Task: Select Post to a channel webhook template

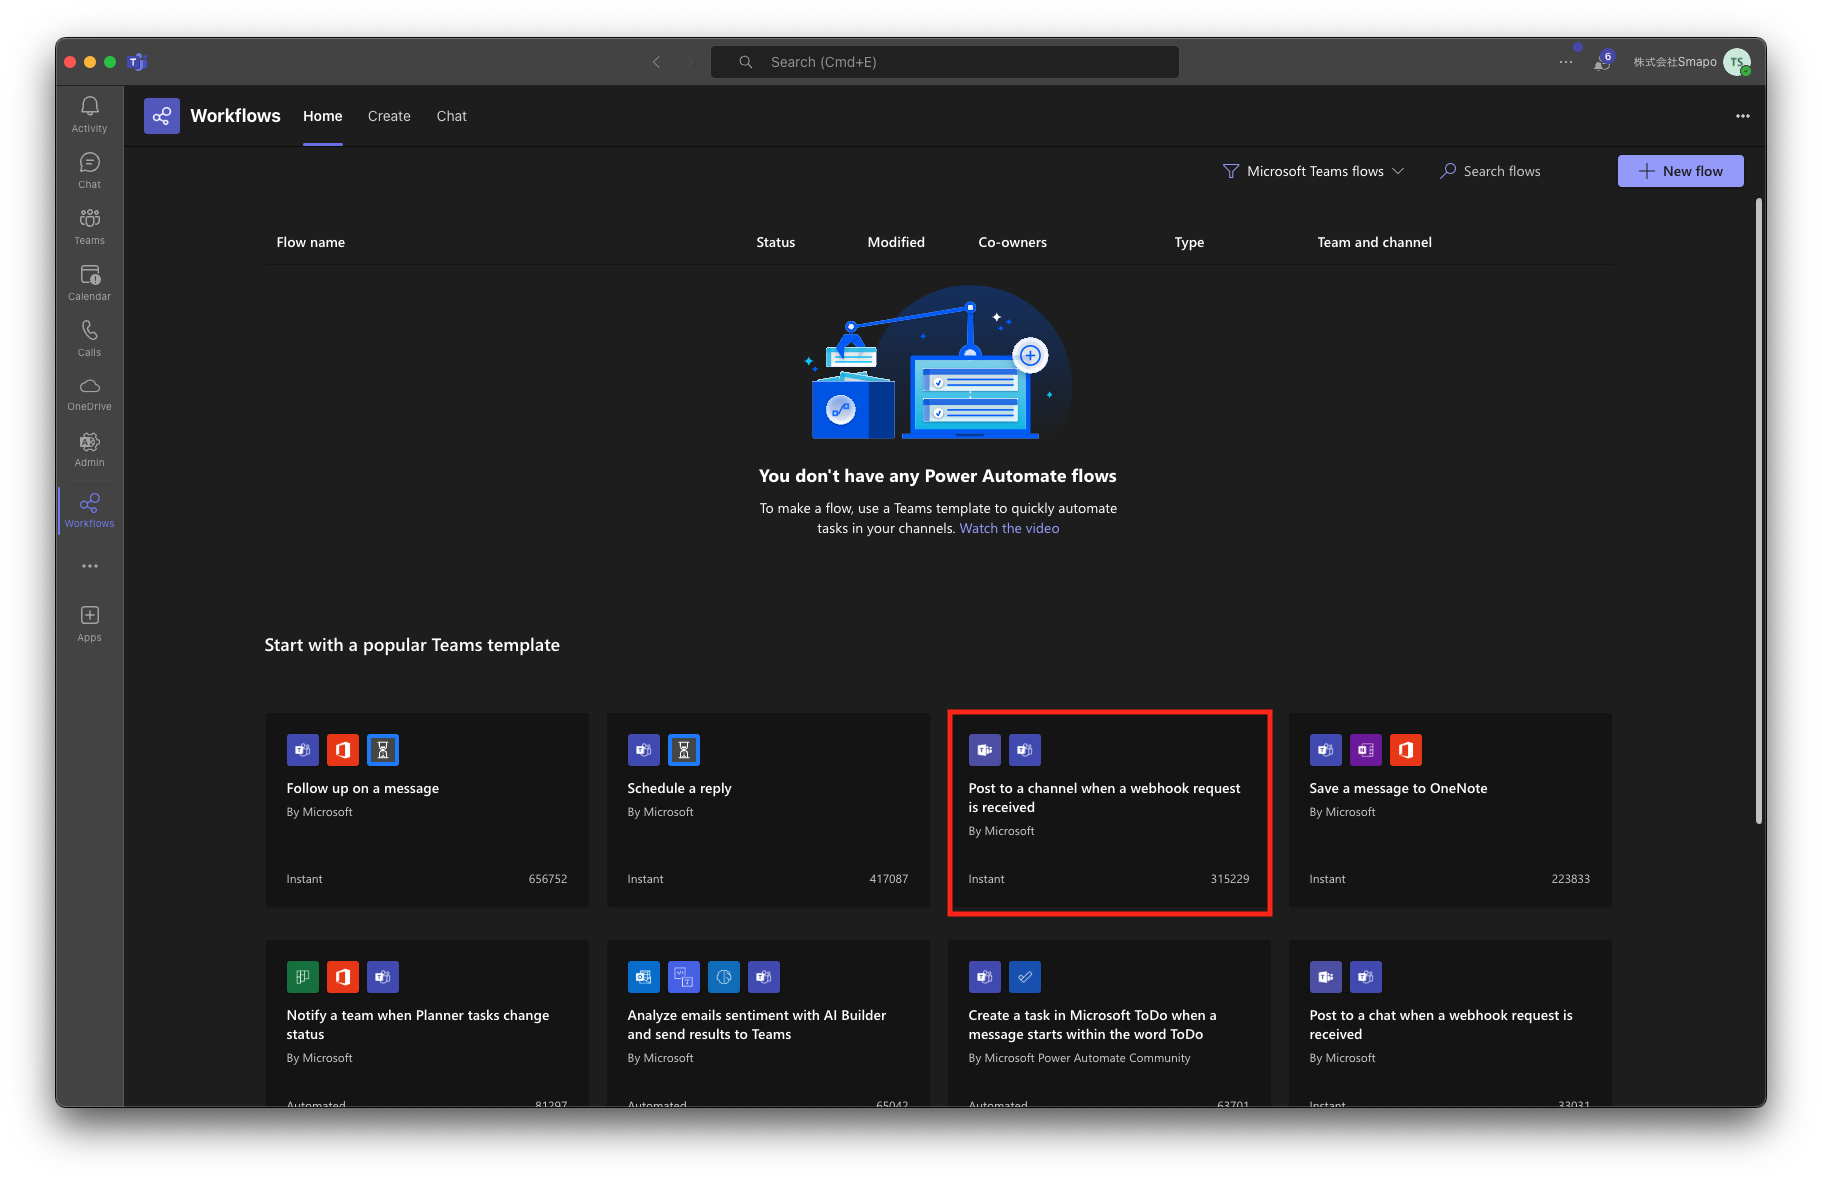Action: [x=1109, y=810]
